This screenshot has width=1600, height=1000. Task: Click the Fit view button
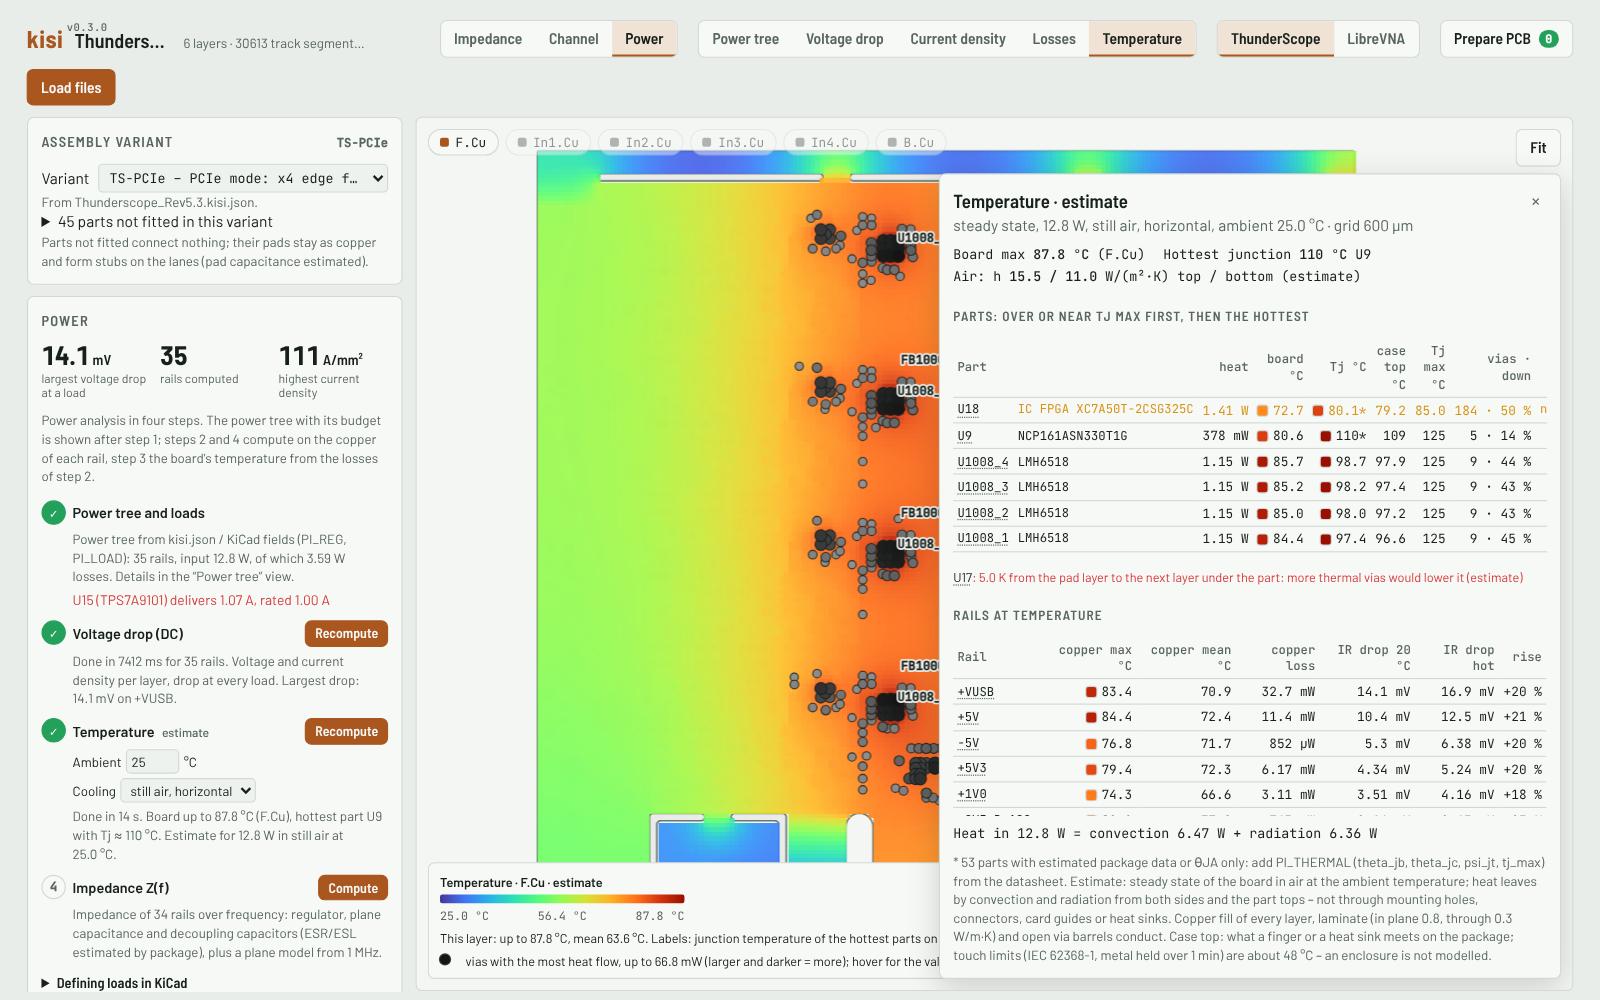tap(1538, 148)
